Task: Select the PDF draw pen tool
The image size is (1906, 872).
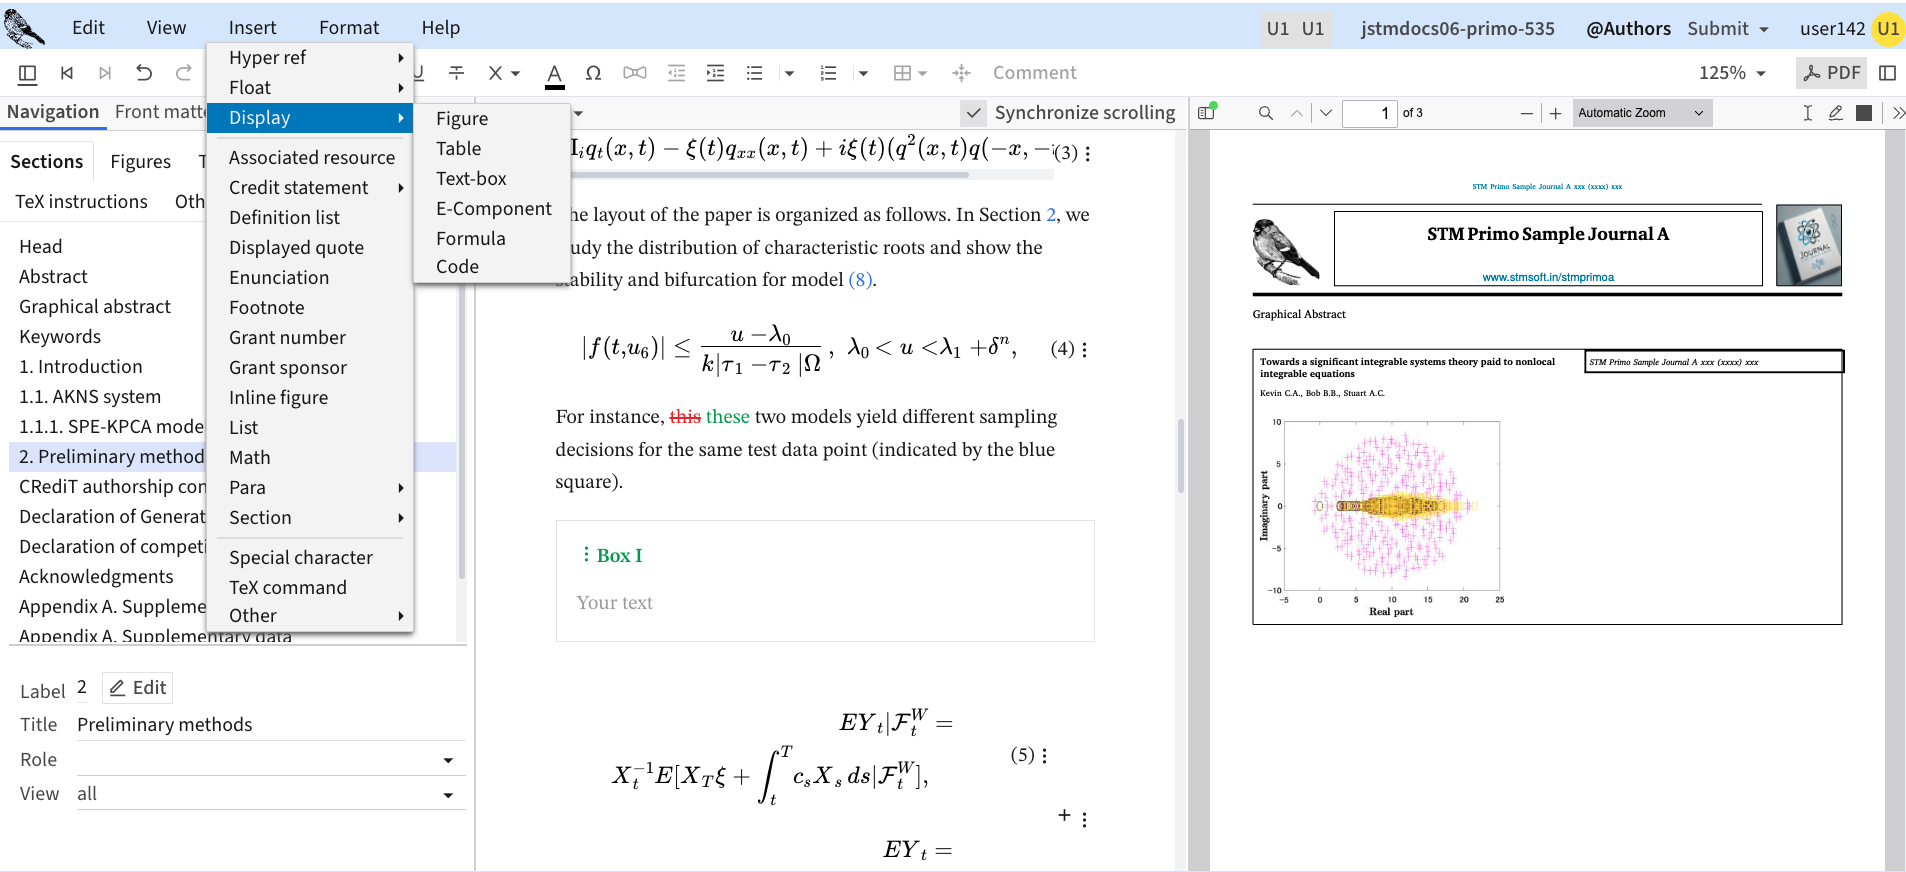Action: coord(1835,113)
